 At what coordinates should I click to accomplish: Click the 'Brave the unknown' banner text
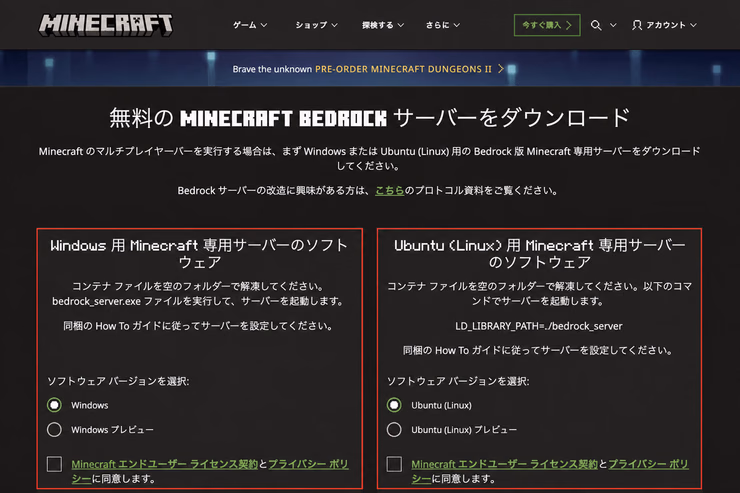click(272, 69)
